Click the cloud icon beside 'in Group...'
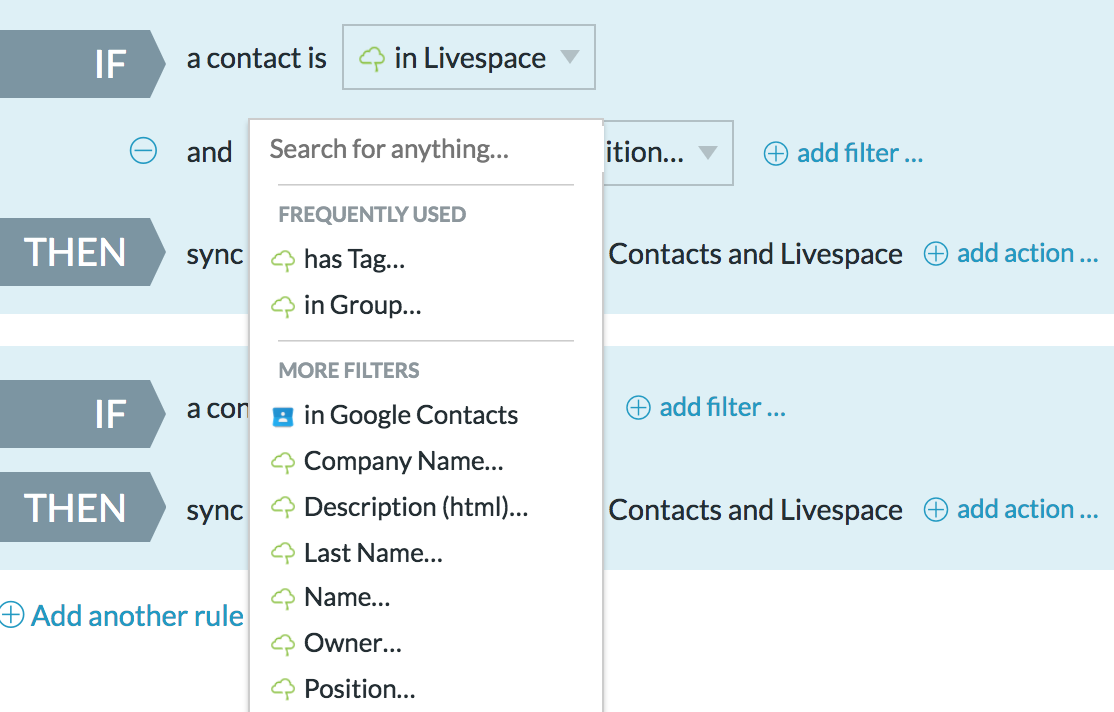This screenshot has width=1114, height=712. click(283, 307)
